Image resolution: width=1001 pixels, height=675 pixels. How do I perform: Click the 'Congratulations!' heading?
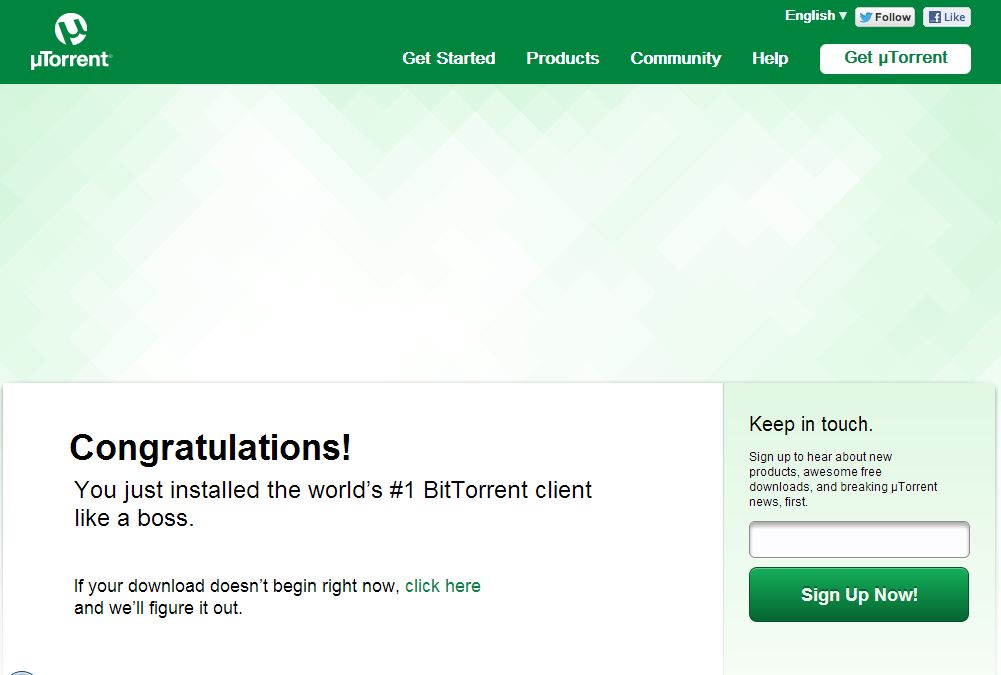(211, 448)
